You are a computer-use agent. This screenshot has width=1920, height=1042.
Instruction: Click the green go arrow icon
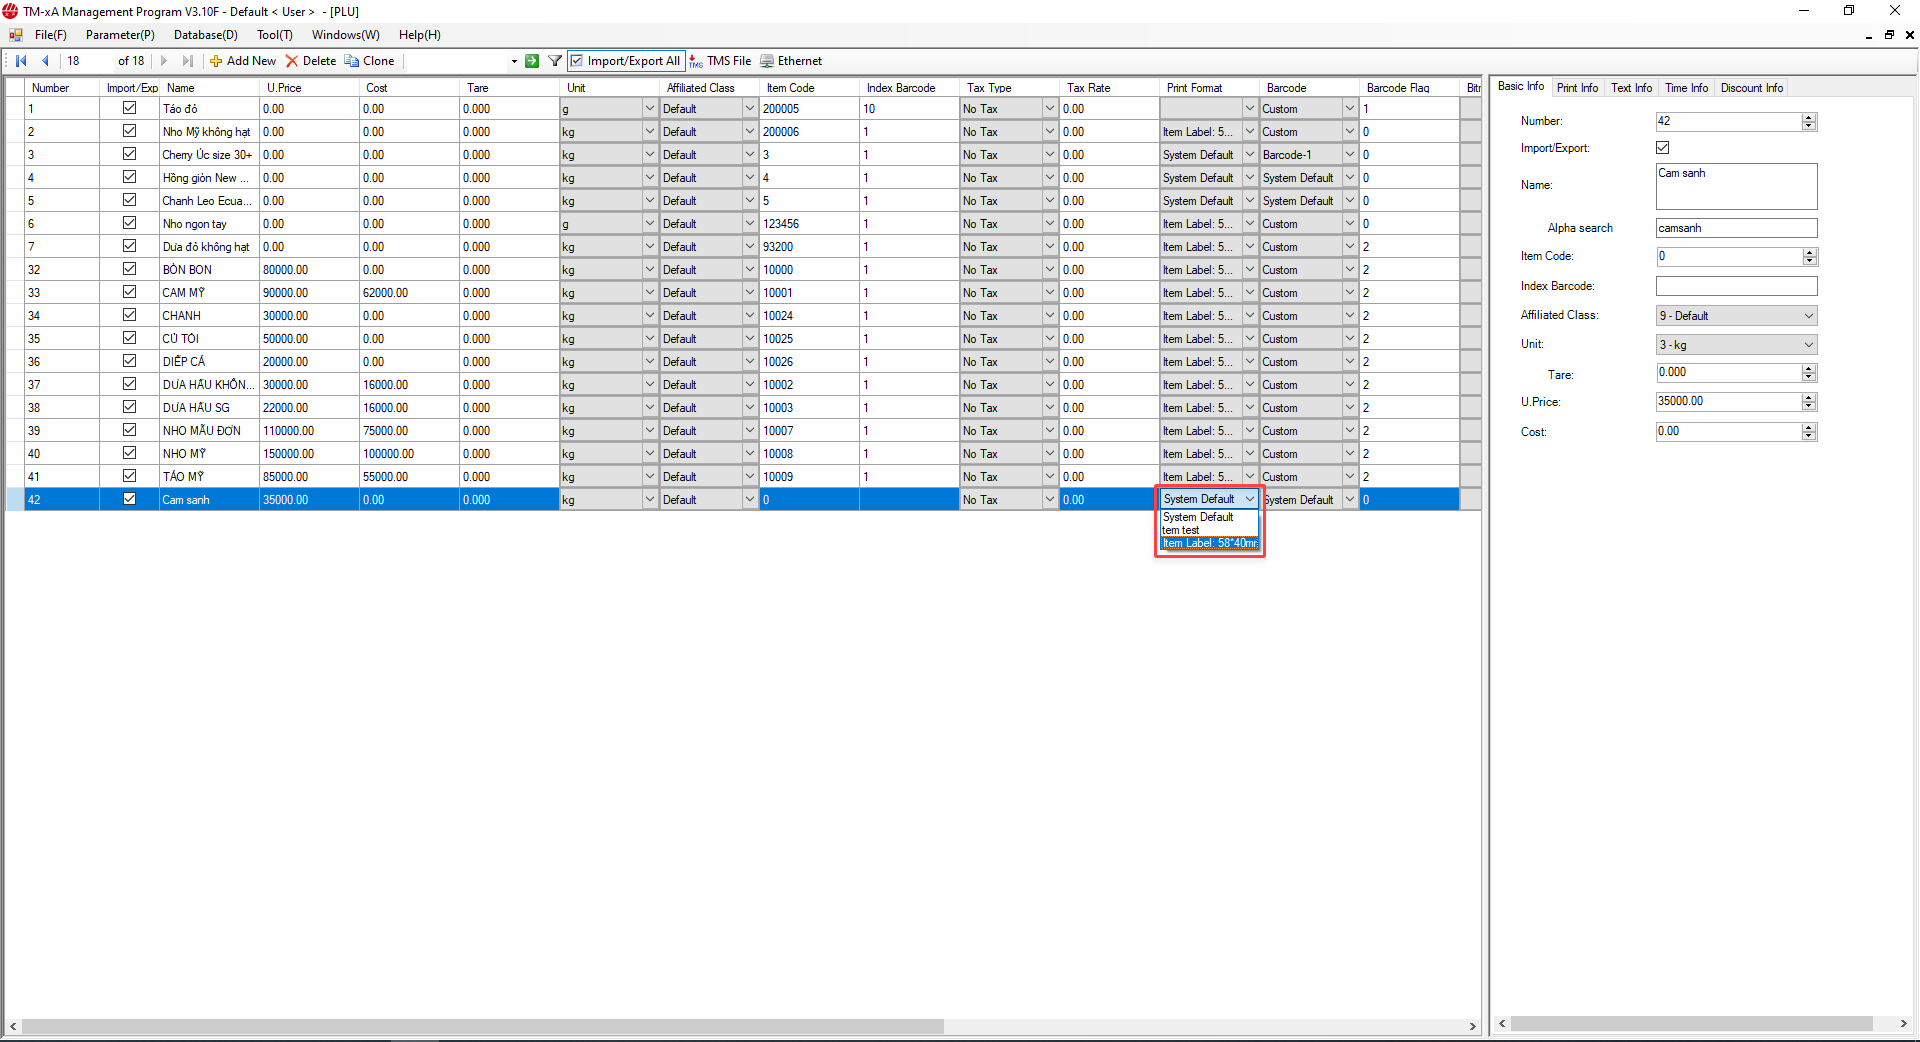click(x=532, y=61)
